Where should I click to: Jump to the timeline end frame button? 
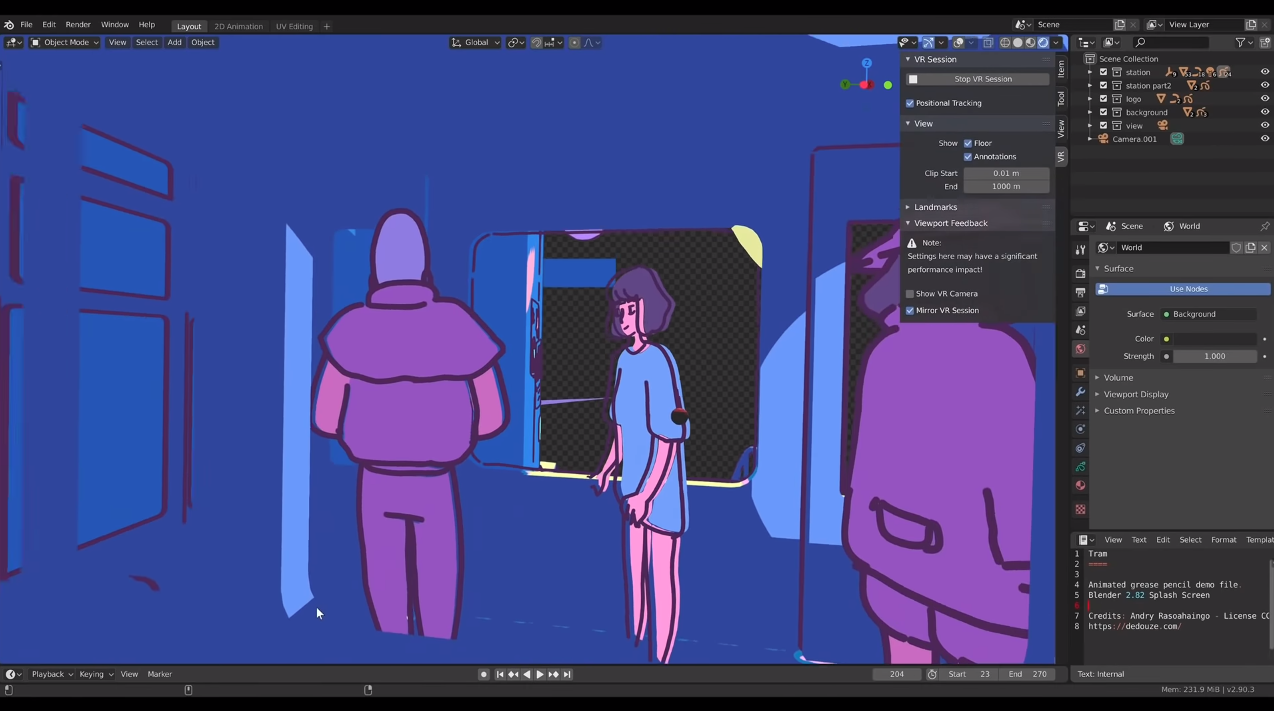click(567, 675)
